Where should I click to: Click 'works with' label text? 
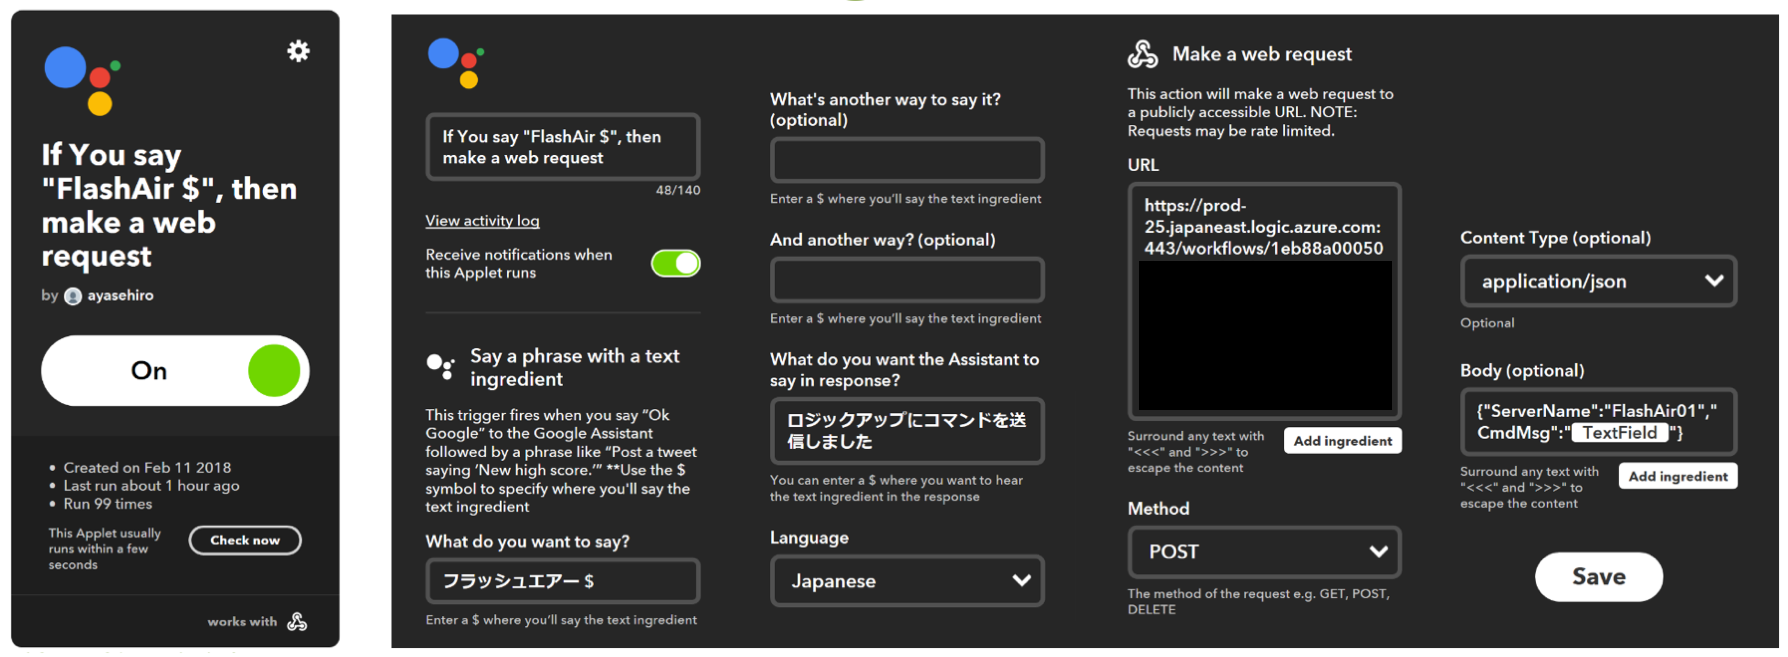[242, 622]
